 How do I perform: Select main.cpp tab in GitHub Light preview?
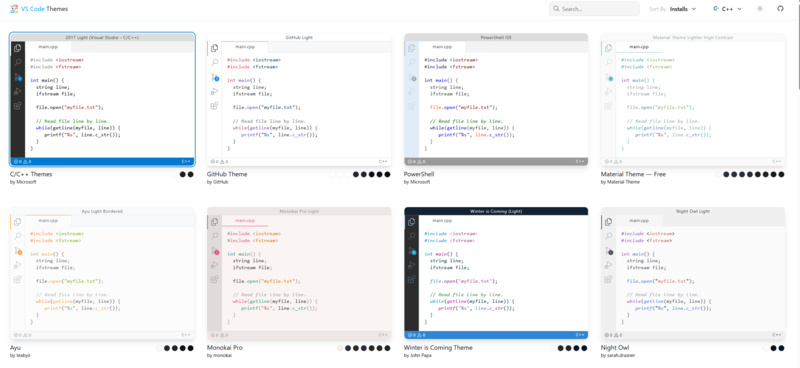coord(245,47)
